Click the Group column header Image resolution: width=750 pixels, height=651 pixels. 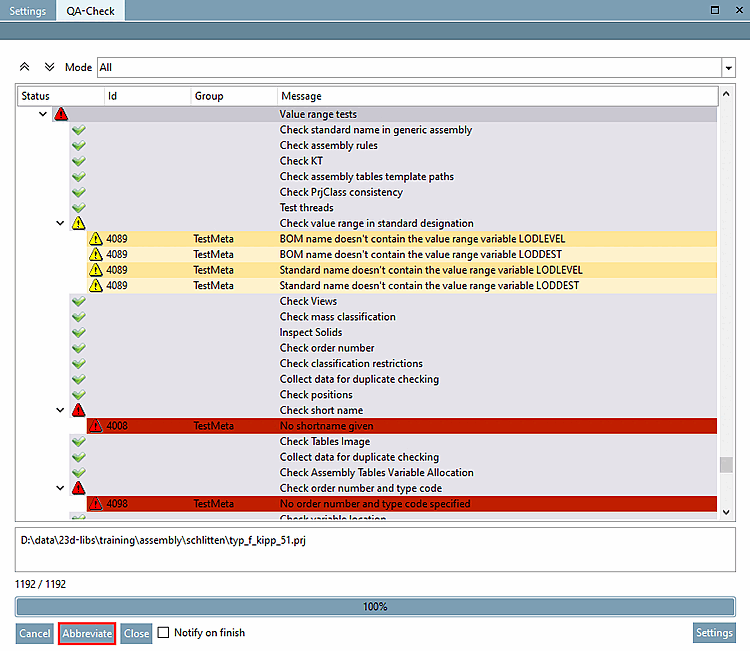(x=234, y=96)
